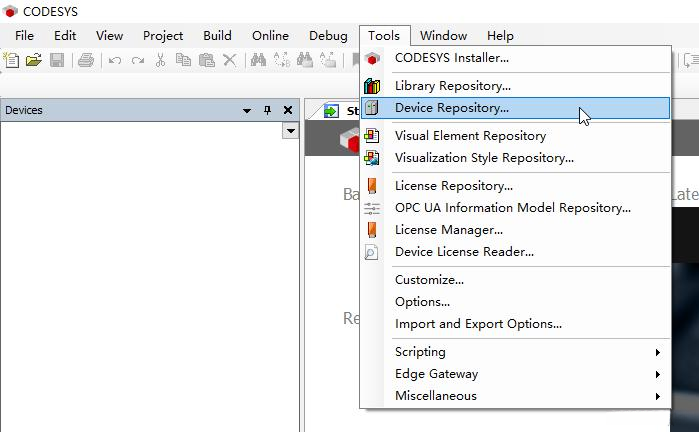Screen dimensions: 699x432
Task: Click the Device License Reader icon
Action: pos(371,252)
